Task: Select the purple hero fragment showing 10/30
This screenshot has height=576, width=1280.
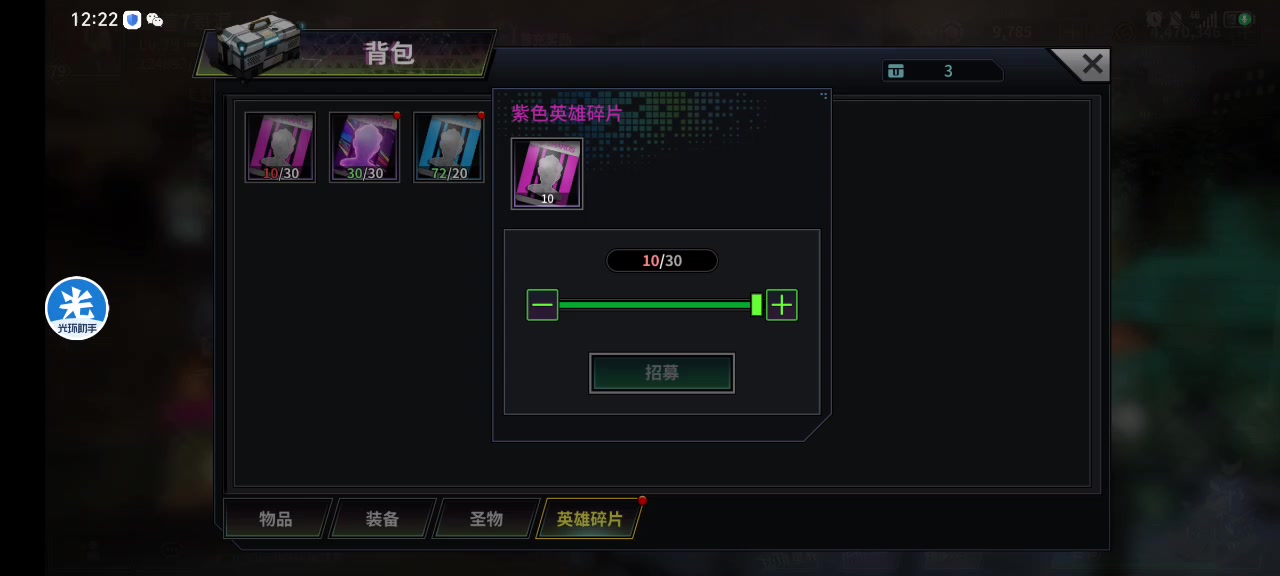Action: click(x=280, y=147)
